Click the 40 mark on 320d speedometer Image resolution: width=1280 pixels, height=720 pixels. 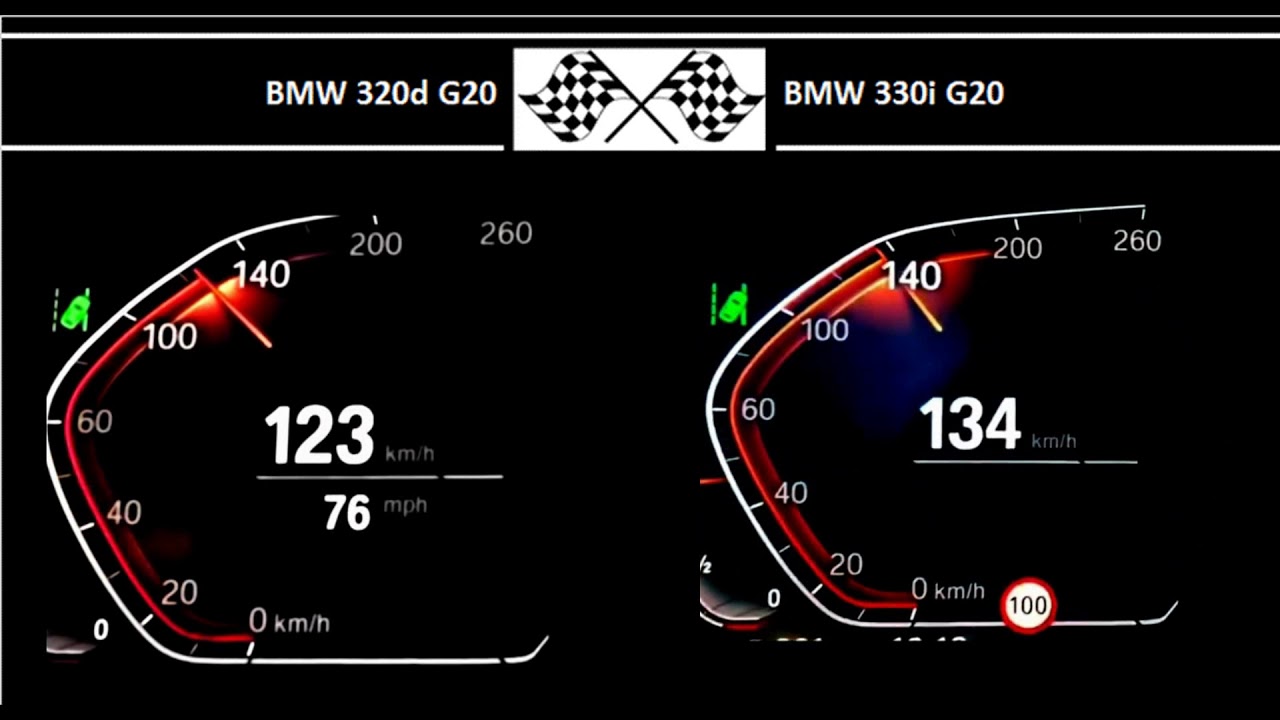tap(124, 513)
